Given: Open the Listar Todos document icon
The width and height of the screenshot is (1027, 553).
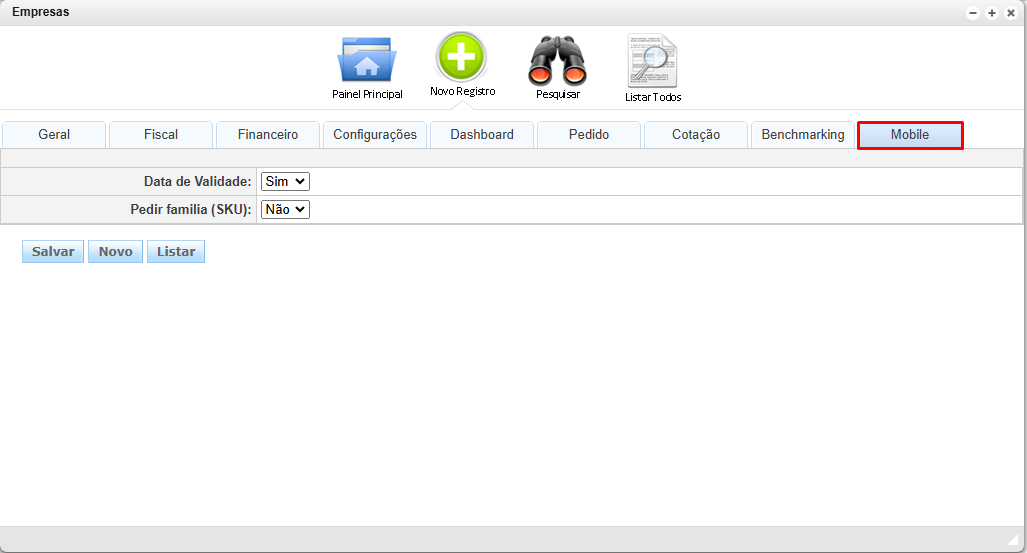Looking at the screenshot, I should pos(652,62).
